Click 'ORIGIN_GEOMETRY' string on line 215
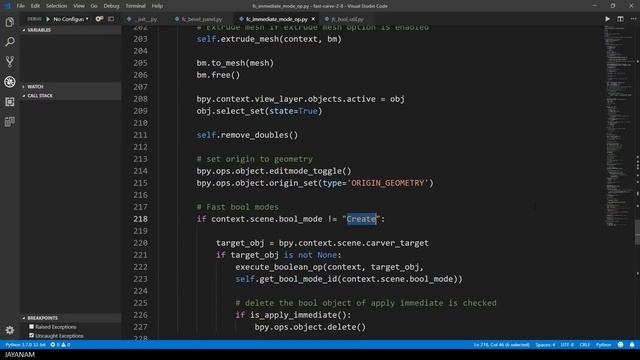Image resolution: width=640 pixels, height=360 pixels. tap(388, 183)
